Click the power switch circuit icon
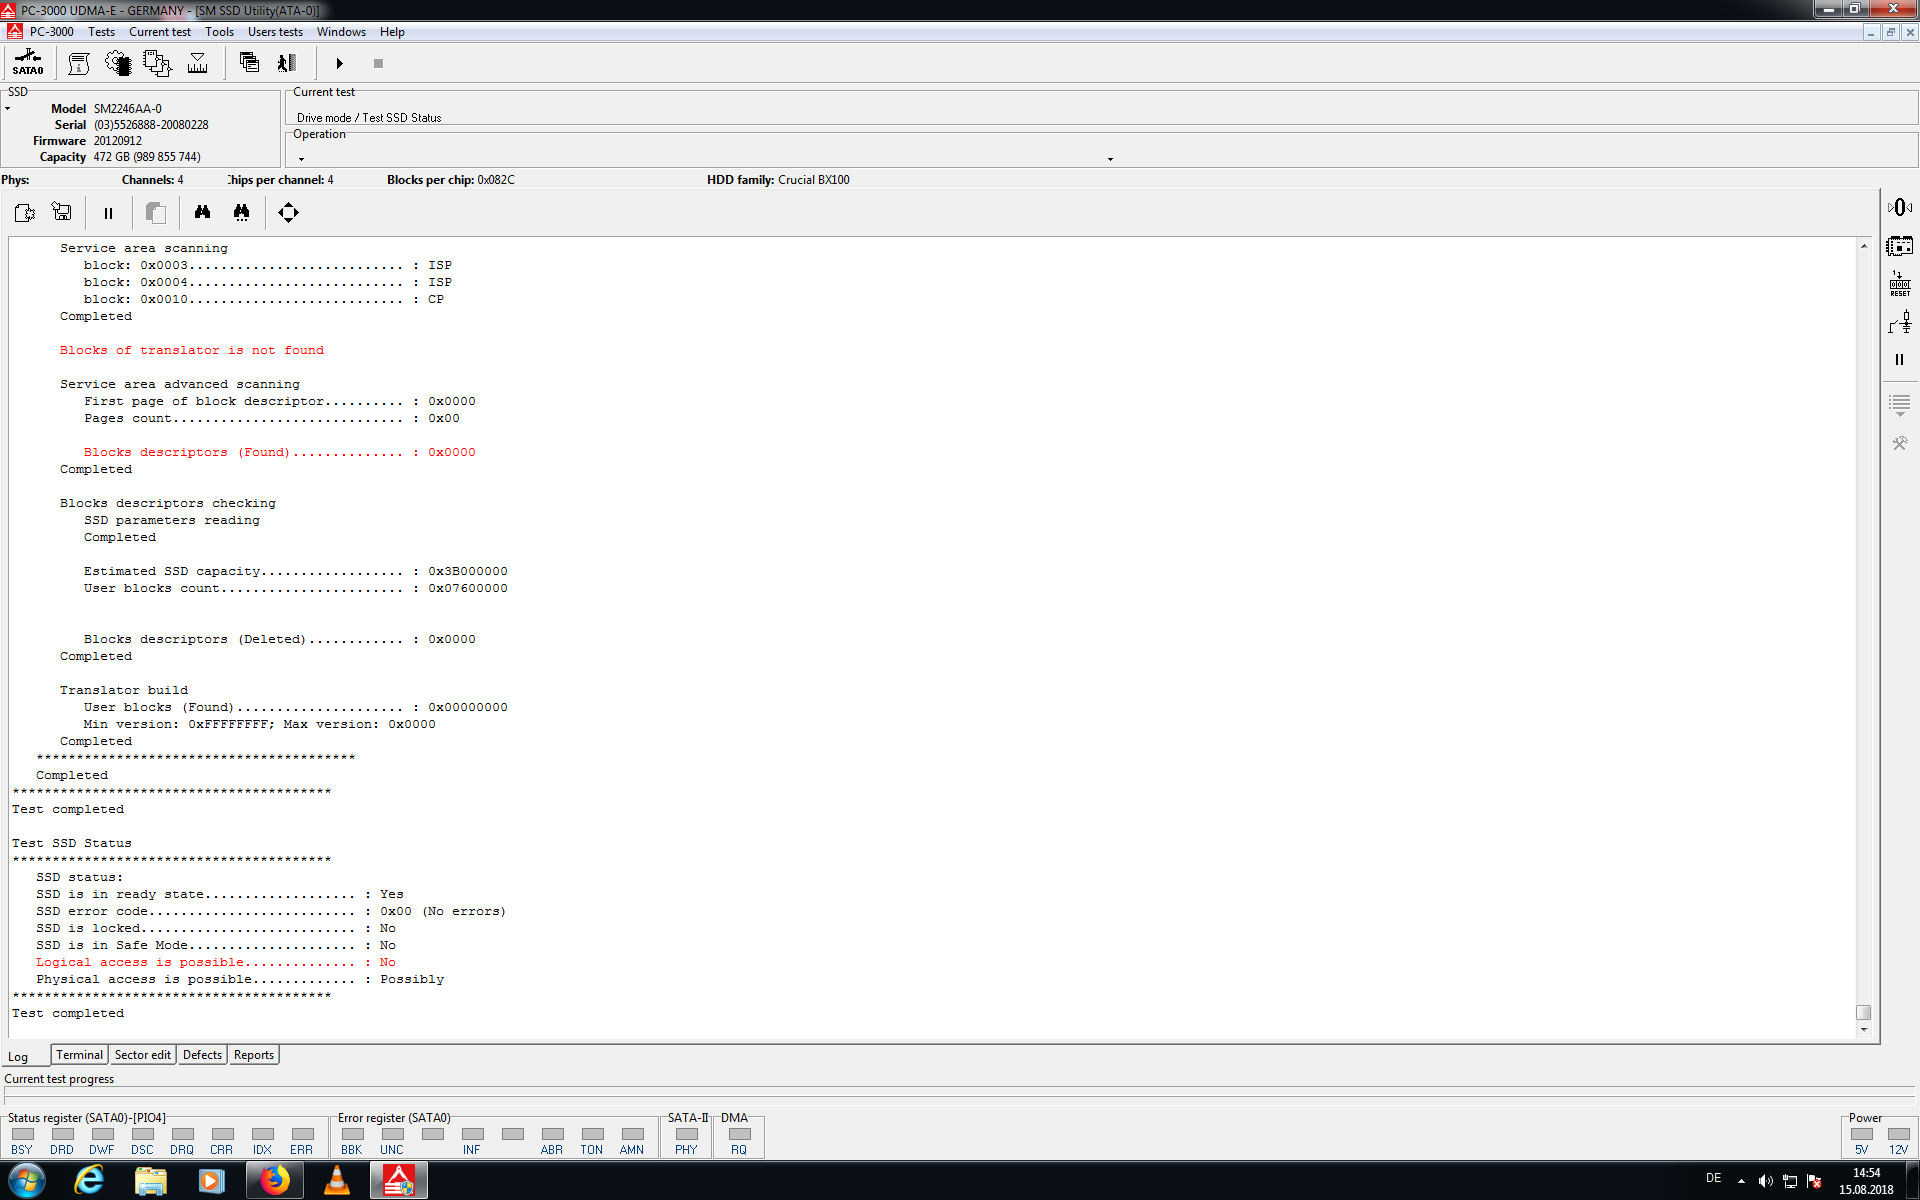Screen dimensions: 1920x1200 [1900, 322]
